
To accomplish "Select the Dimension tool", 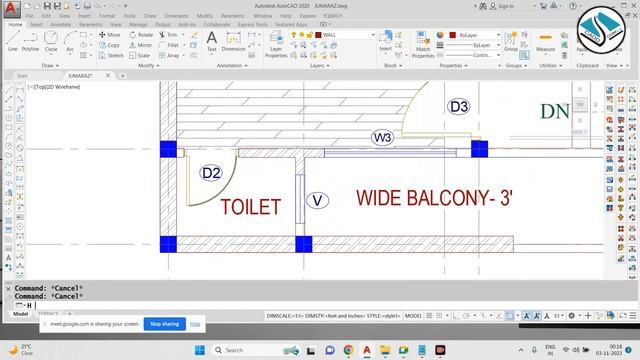I will click(233, 42).
